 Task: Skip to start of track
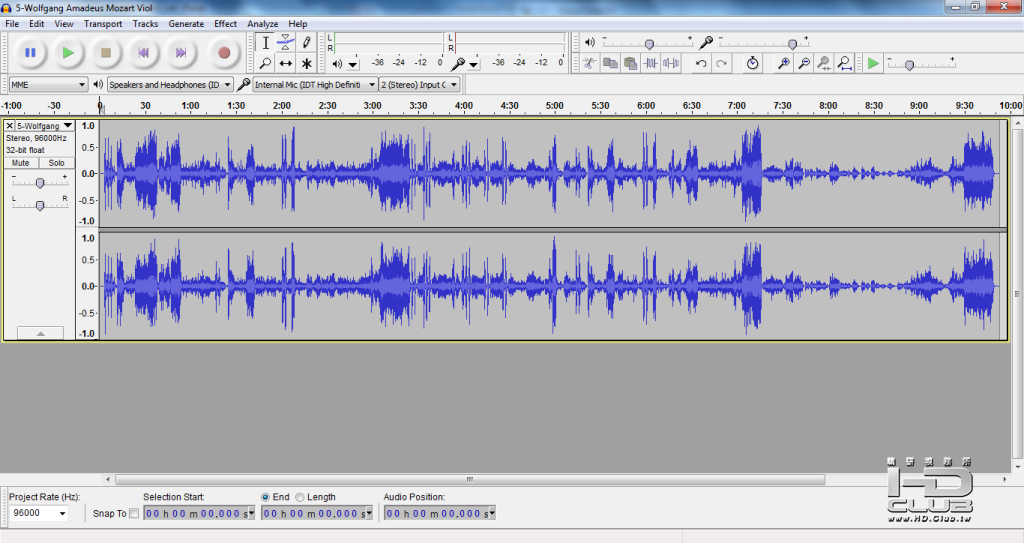pos(144,53)
